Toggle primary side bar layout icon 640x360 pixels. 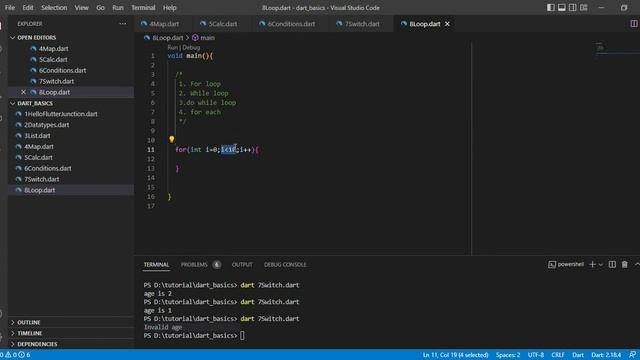[x=551, y=7]
